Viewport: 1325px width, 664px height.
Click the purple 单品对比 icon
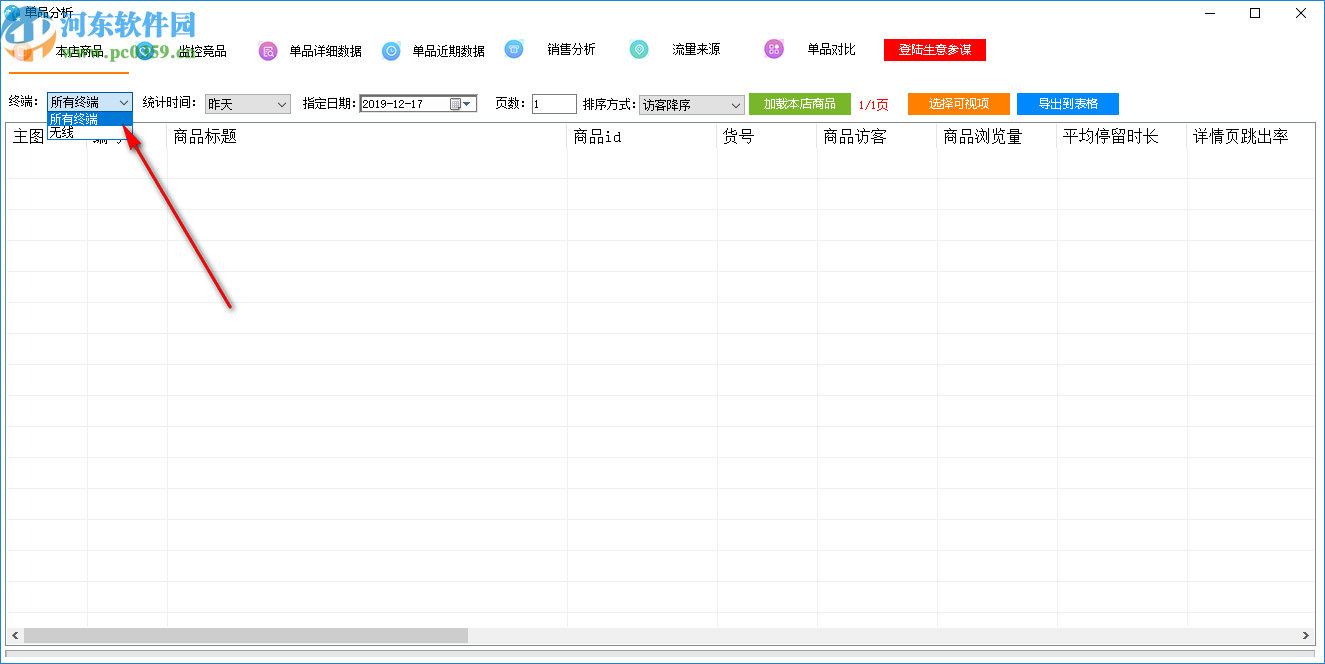774,48
